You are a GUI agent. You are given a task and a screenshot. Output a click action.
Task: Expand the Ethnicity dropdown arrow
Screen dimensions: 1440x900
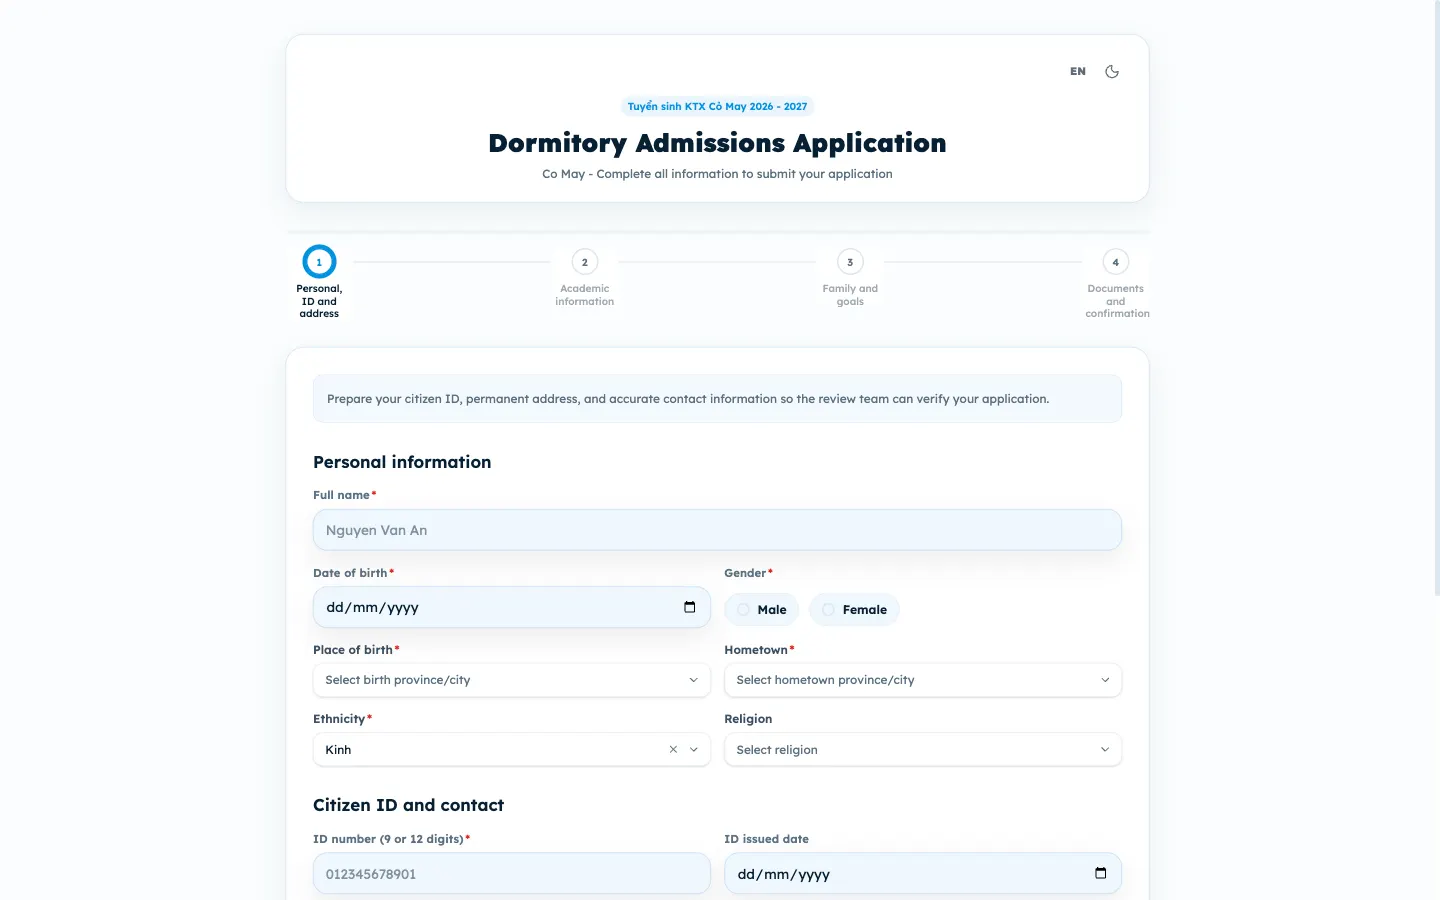(694, 749)
